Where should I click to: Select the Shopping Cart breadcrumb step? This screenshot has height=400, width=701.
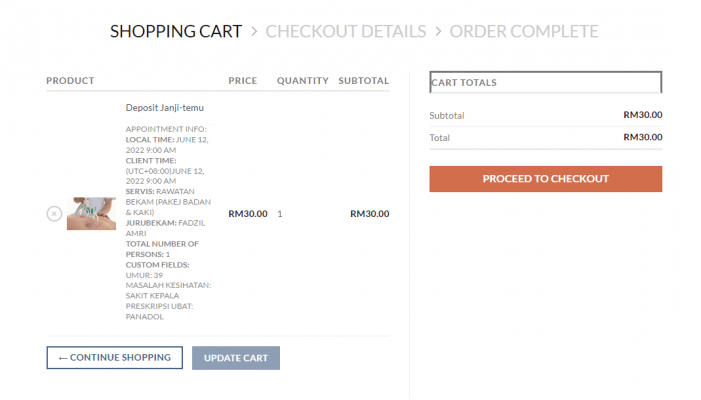coord(176,31)
